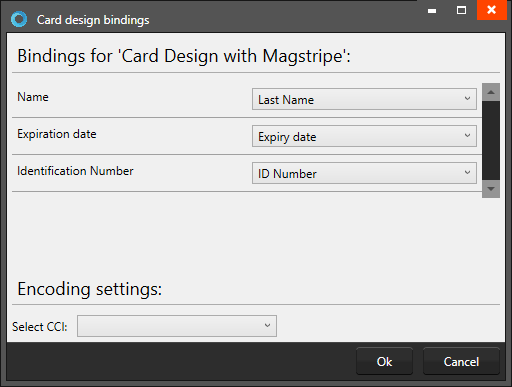Click the Cancel button
The height and width of the screenshot is (387, 512).
click(x=461, y=361)
